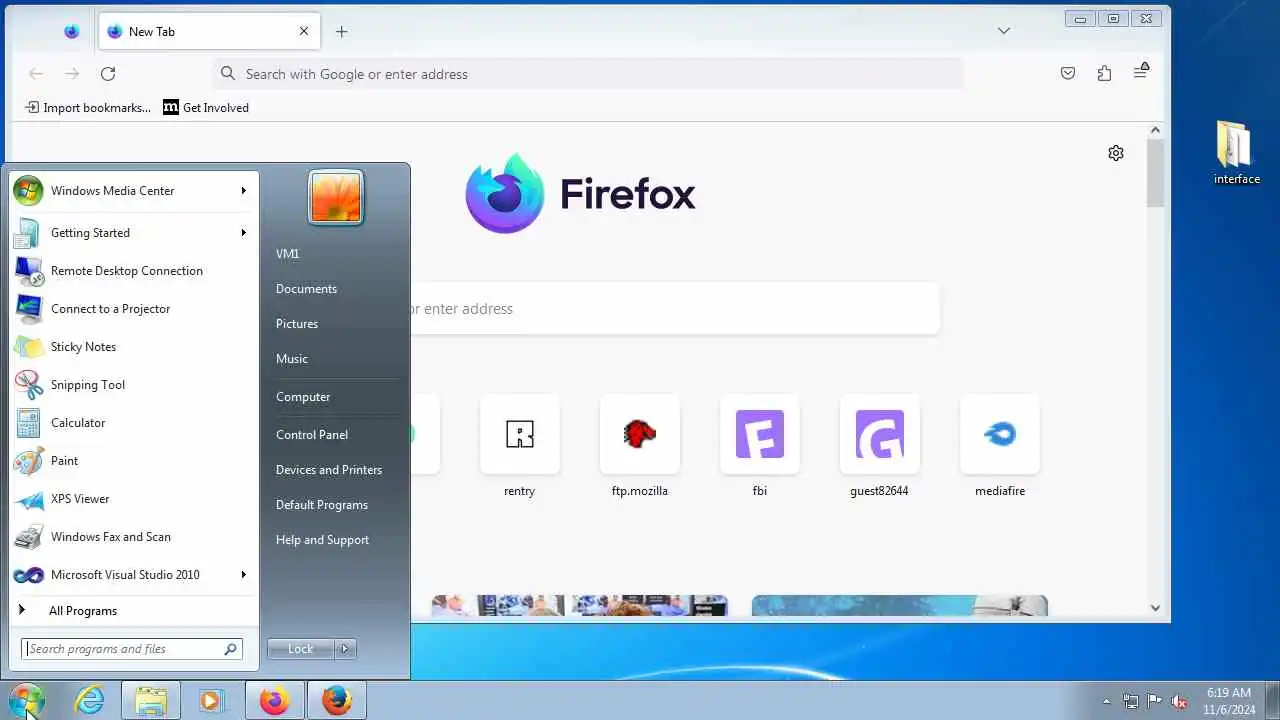Open Internet Explorer from taskbar
This screenshot has width=1280, height=720.
pos(90,700)
